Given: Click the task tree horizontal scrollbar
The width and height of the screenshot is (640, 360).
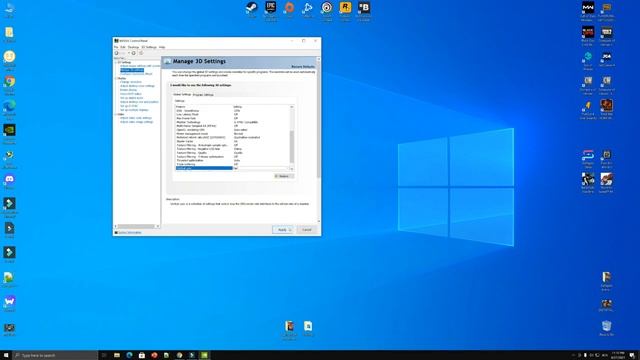Looking at the screenshot, I should click(x=136, y=226).
